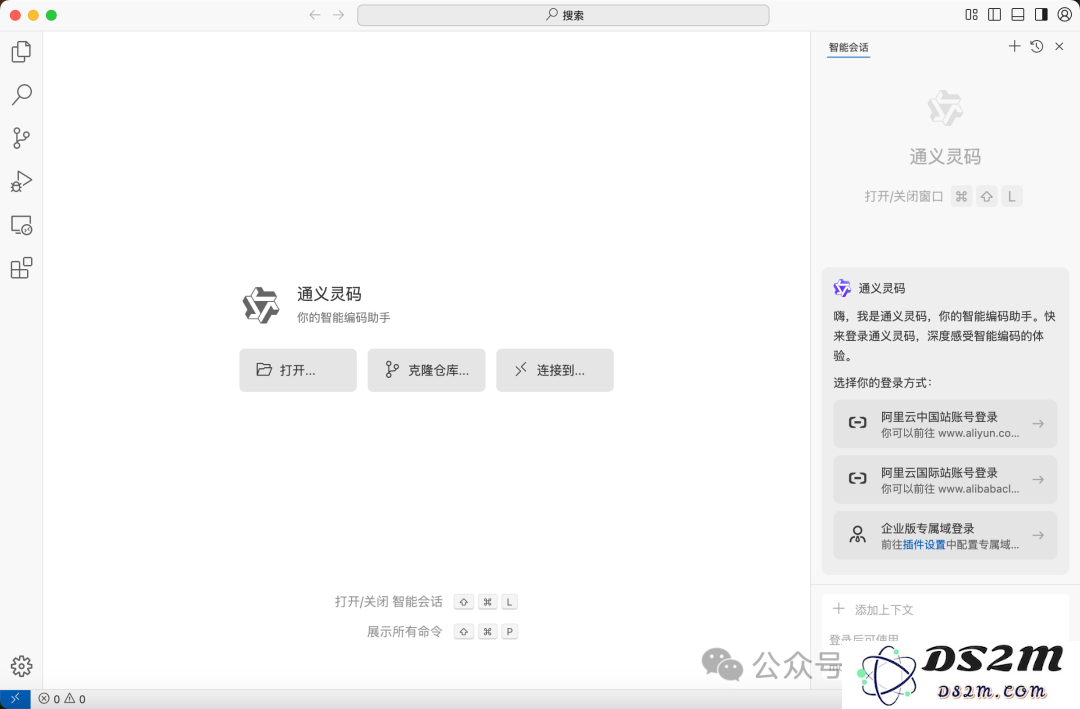Open the Manage gear menu in the activity bar

coord(21,666)
